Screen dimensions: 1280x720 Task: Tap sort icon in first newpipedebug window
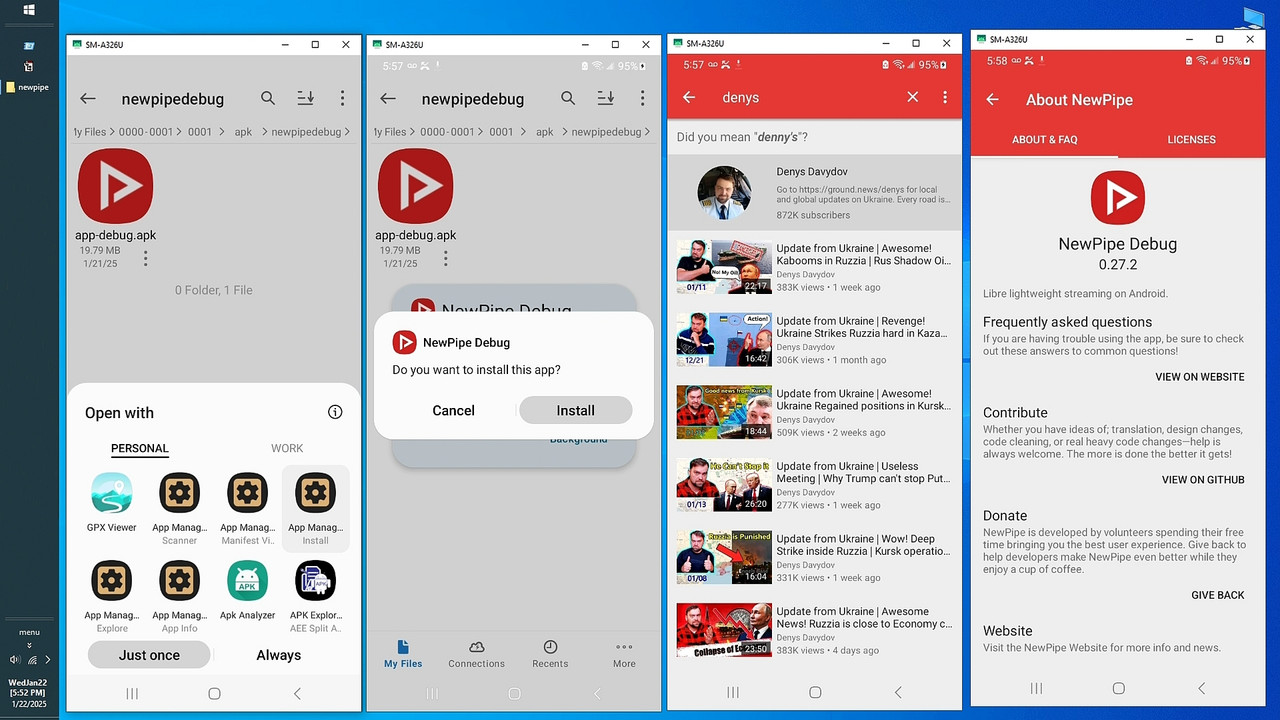[x=305, y=98]
